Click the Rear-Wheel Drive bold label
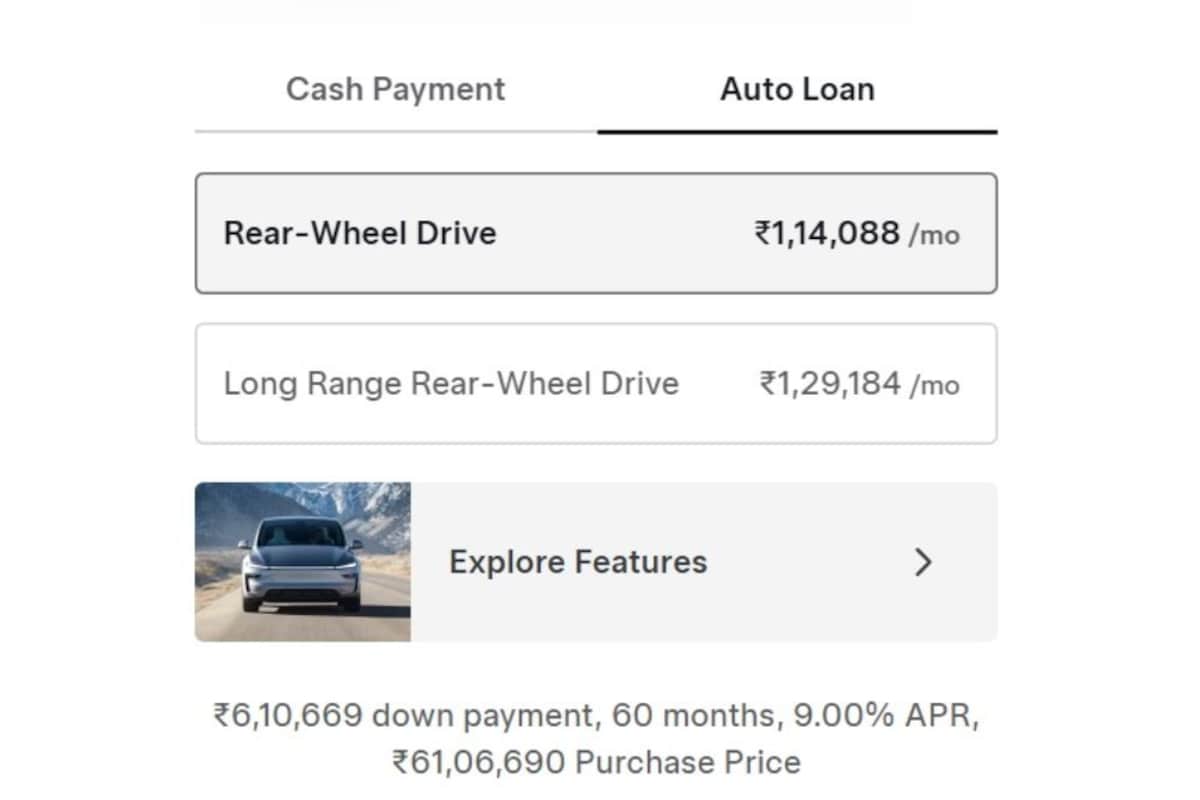Image resolution: width=1200 pixels, height=800 pixels. tap(360, 234)
